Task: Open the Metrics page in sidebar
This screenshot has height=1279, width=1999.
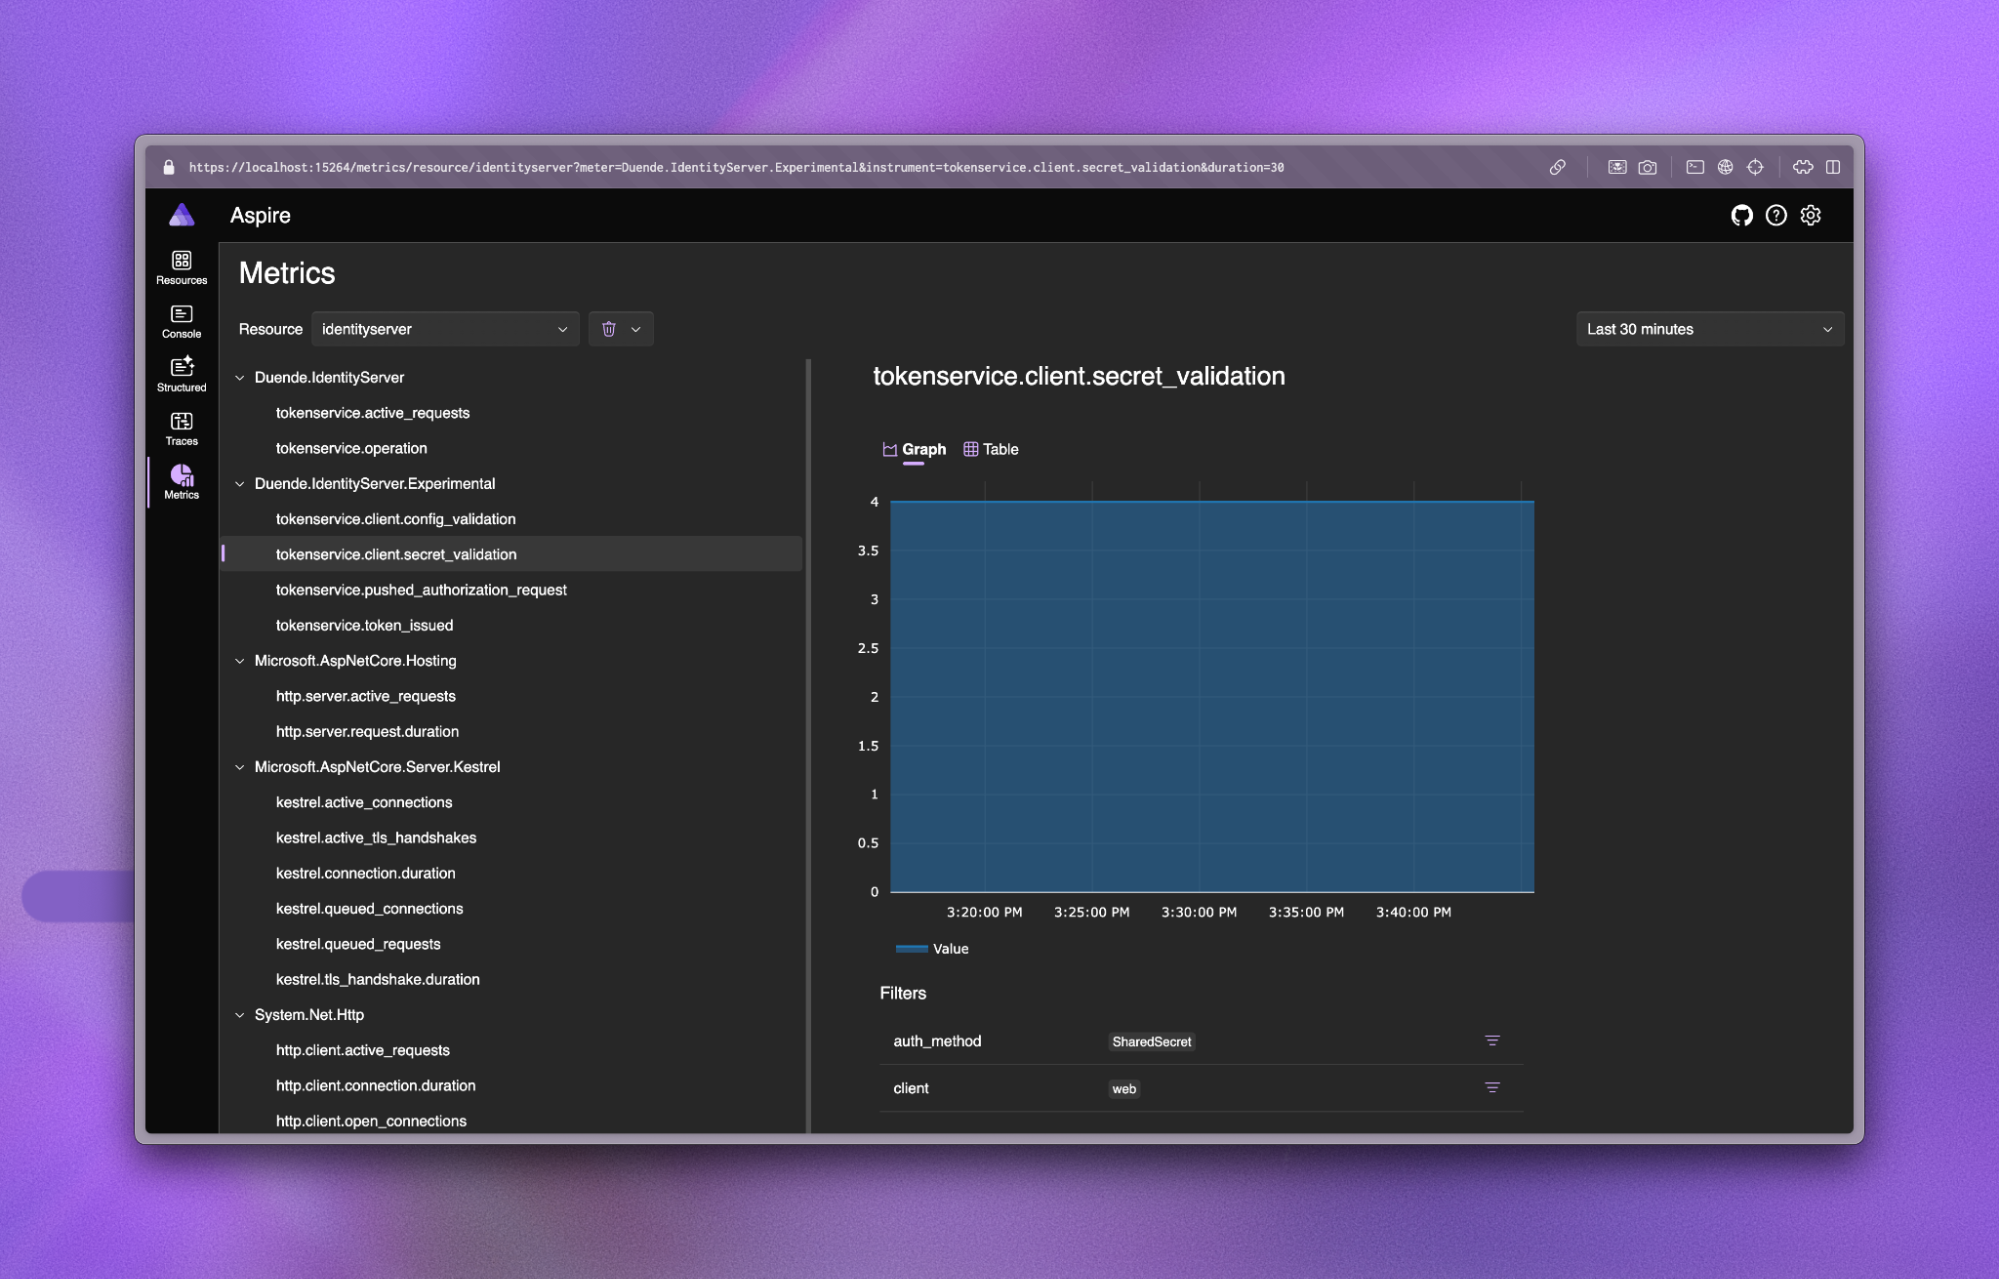Action: click(x=181, y=483)
